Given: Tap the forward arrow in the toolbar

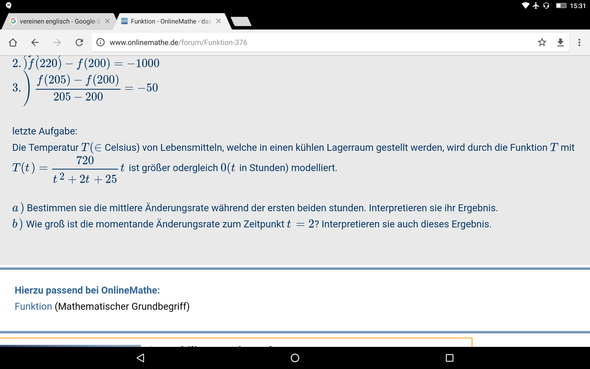Looking at the screenshot, I should click(57, 43).
